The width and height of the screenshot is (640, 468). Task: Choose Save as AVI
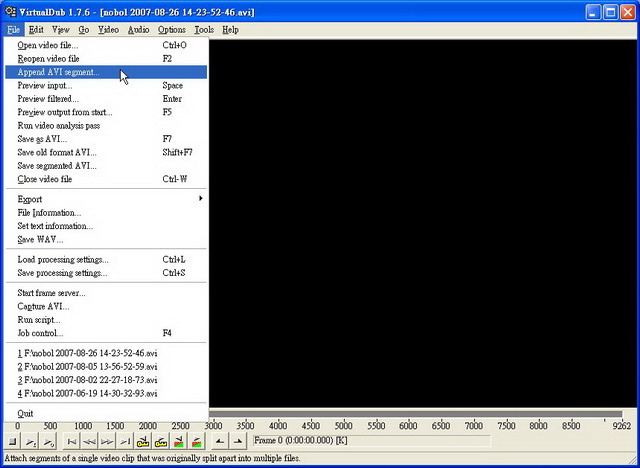point(106,139)
